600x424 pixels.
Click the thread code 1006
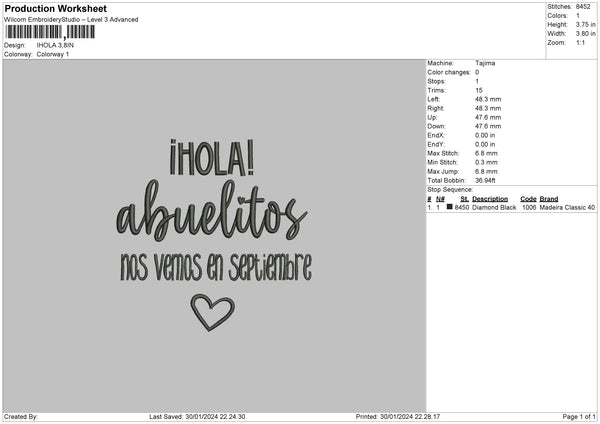(529, 207)
